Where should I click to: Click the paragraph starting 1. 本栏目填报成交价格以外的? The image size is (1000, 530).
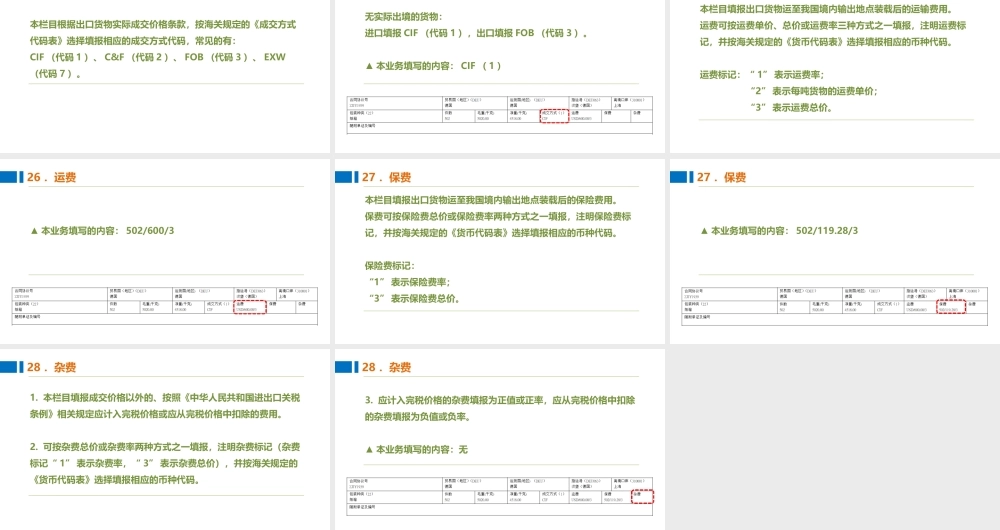tap(165, 406)
